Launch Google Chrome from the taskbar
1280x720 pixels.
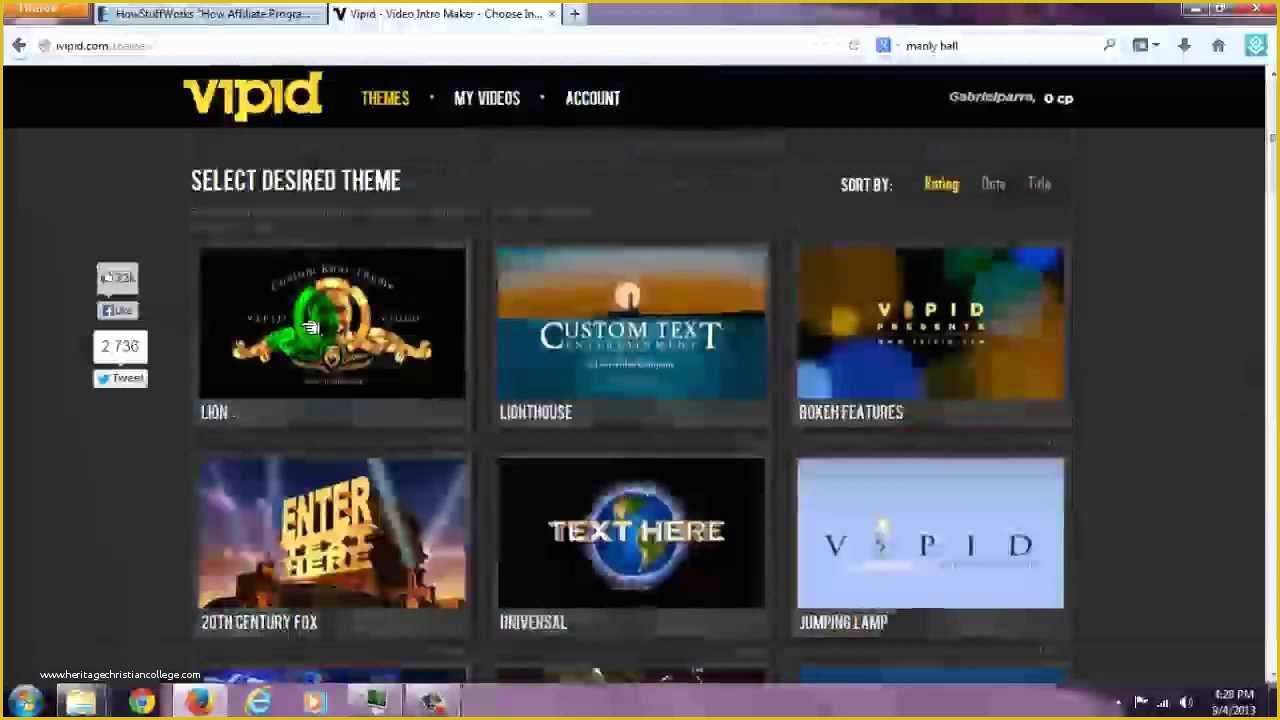[141, 702]
